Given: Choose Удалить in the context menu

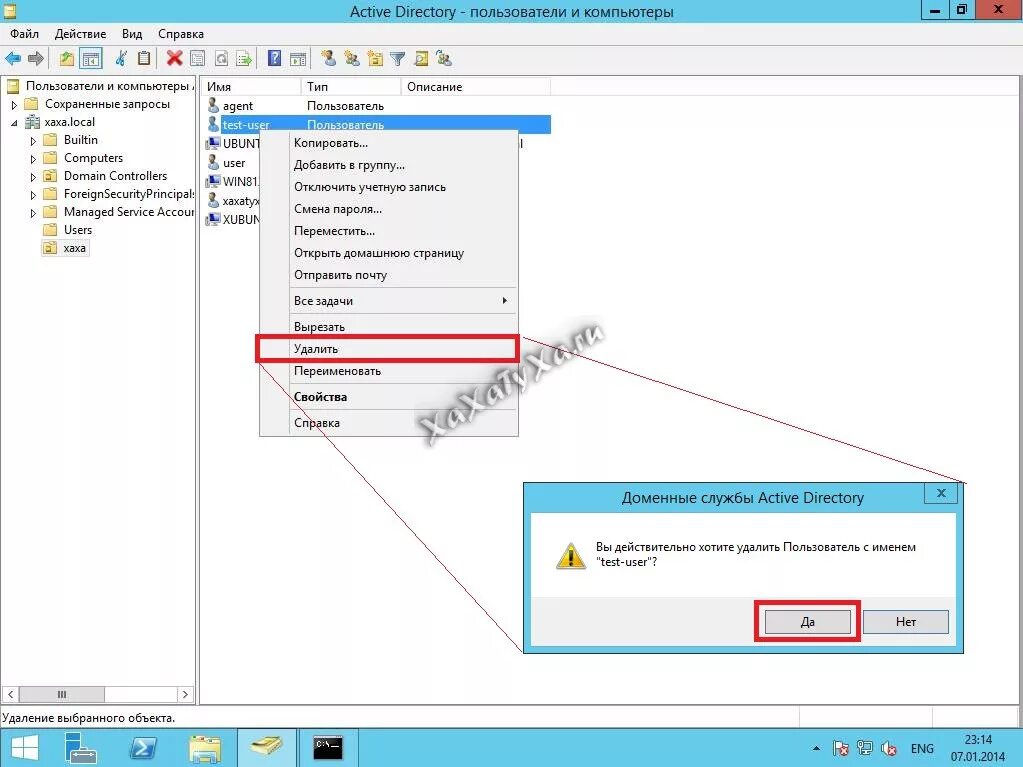Looking at the screenshot, I should point(389,349).
